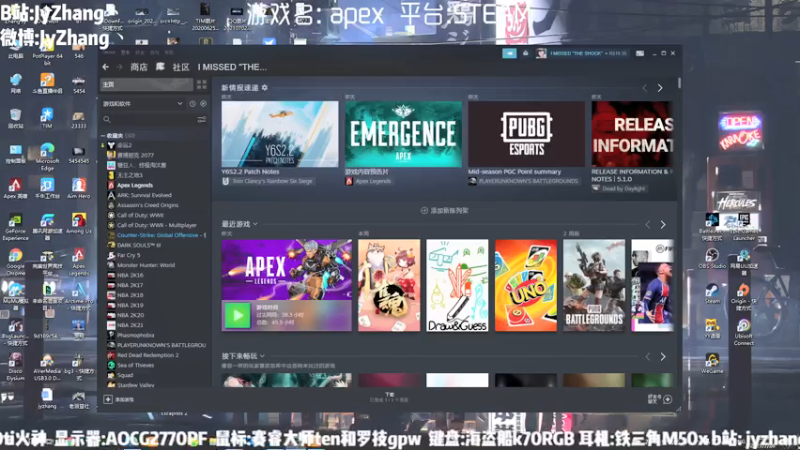Open the news feed settings gear
The image size is (800, 450).
pos(264,88)
